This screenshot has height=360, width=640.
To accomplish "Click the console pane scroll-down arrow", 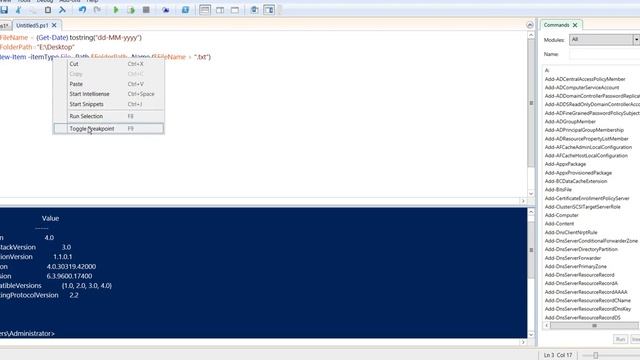I will [x=531, y=335].
